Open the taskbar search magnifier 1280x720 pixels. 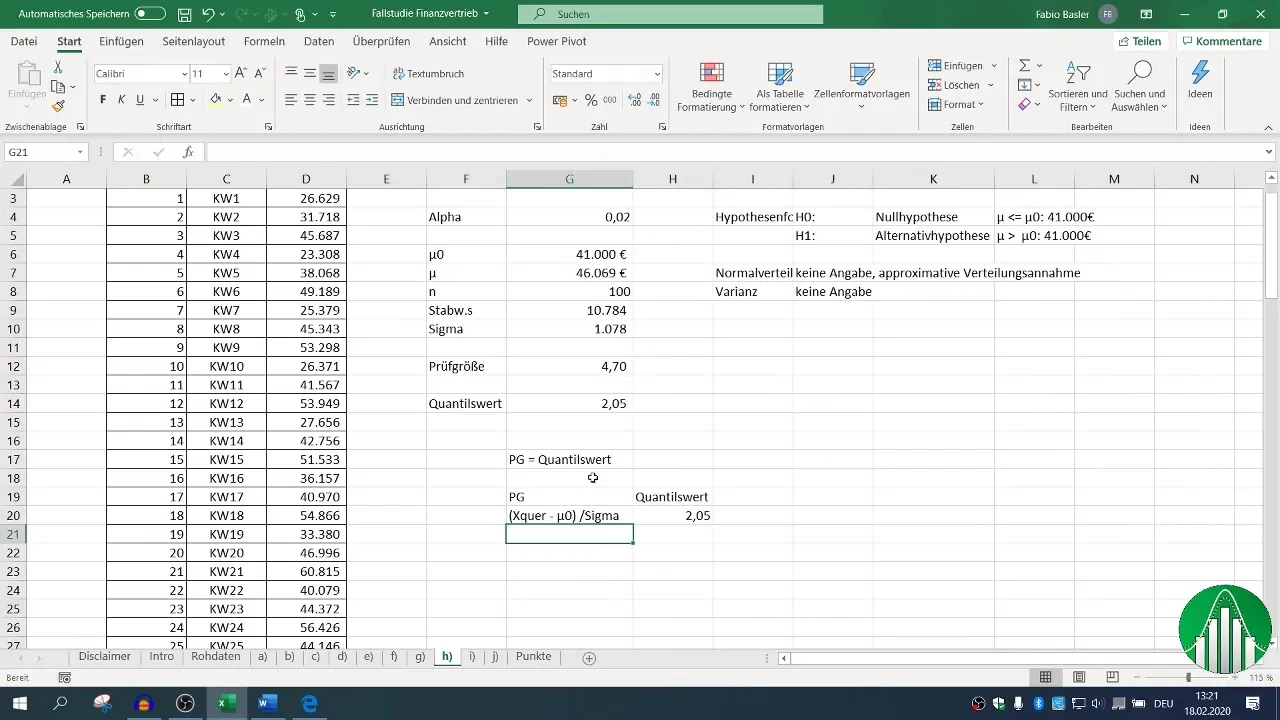click(60, 703)
